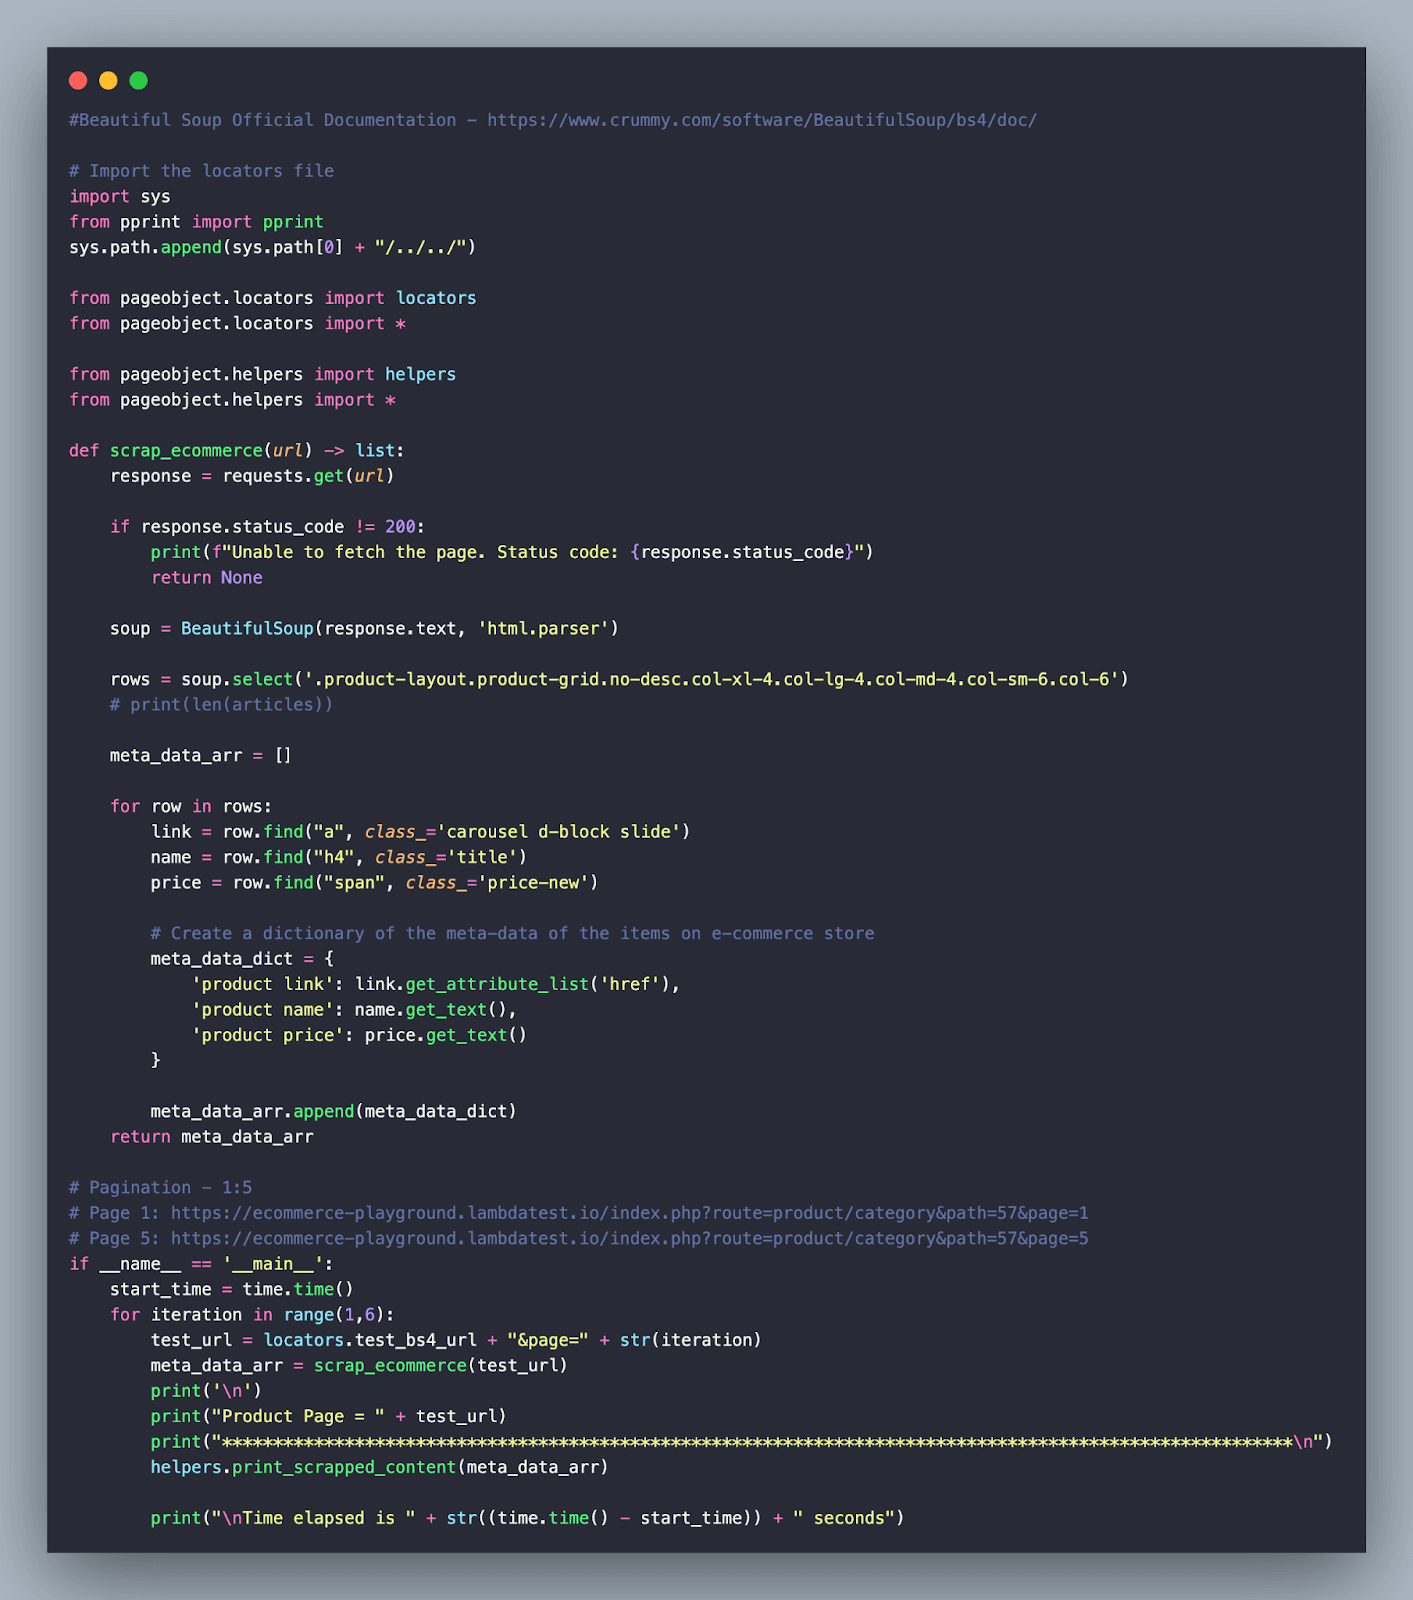Click the 'Time elapsed is' print line

(528, 1519)
